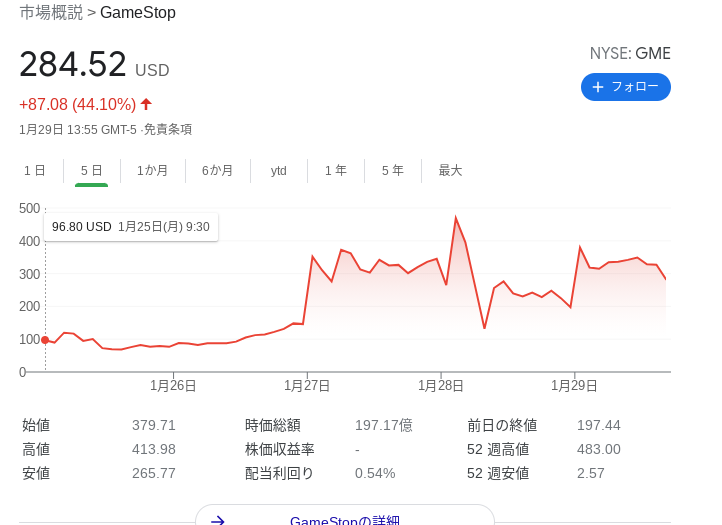The height and width of the screenshot is (525, 722).
Task: Click the 前日の終値 value 197.44
Action: coord(599,425)
